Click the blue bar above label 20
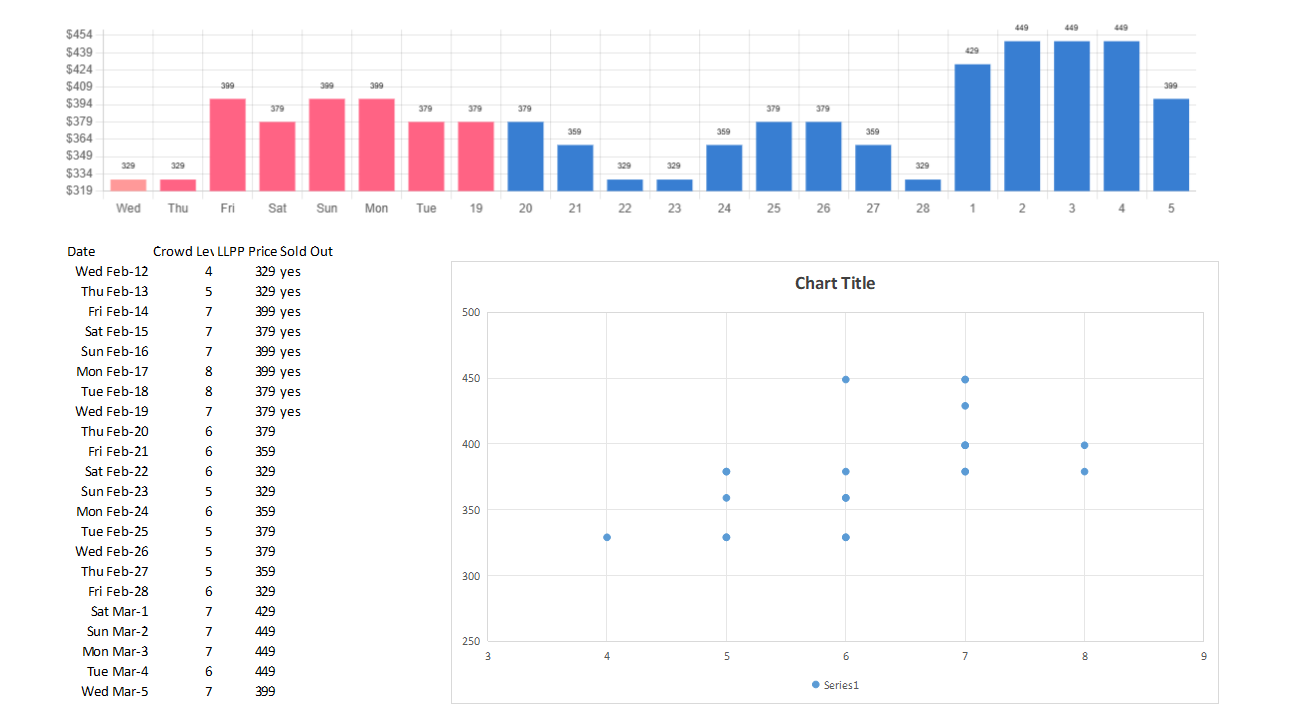The height and width of the screenshot is (723, 1300). (x=525, y=156)
